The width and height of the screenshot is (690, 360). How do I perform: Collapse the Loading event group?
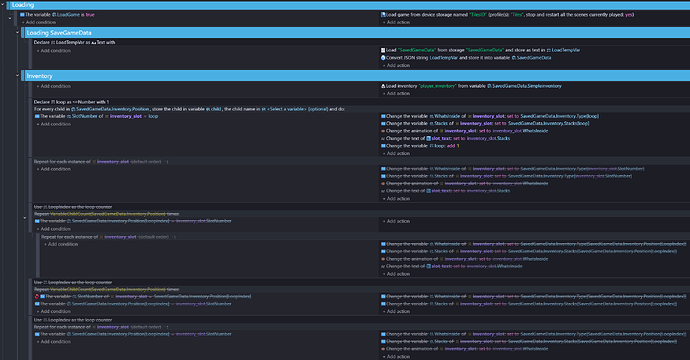click(3, 4)
